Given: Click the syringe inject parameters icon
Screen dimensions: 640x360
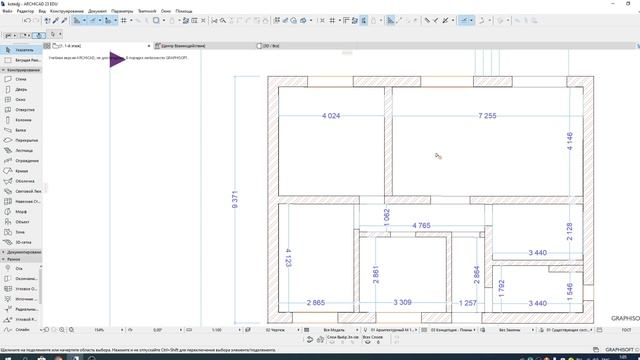Looking at the screenshot, I should pyautogui.click(x=64, y=20).
